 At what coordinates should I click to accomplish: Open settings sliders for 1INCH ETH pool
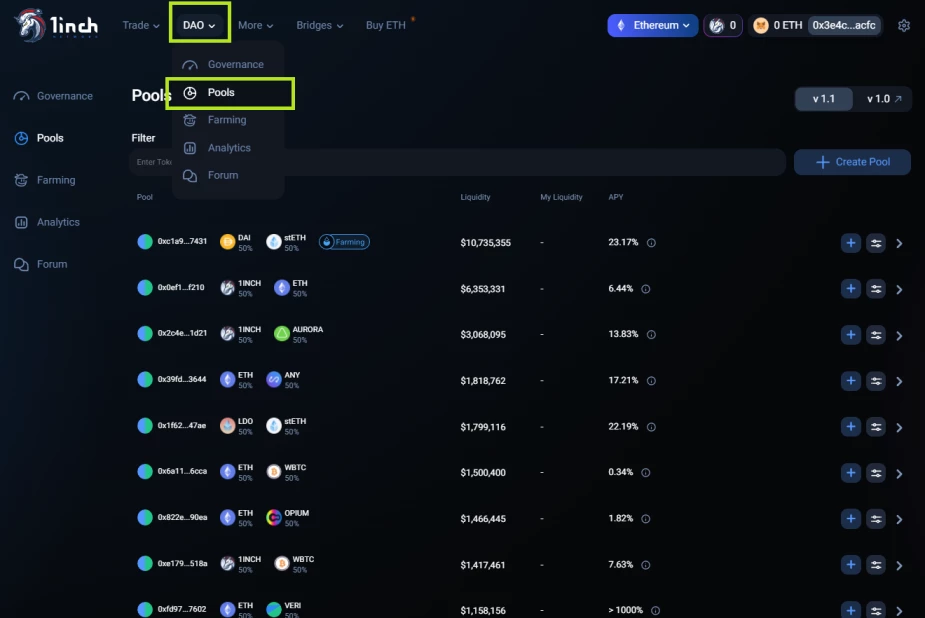click(x=876, y=289)
